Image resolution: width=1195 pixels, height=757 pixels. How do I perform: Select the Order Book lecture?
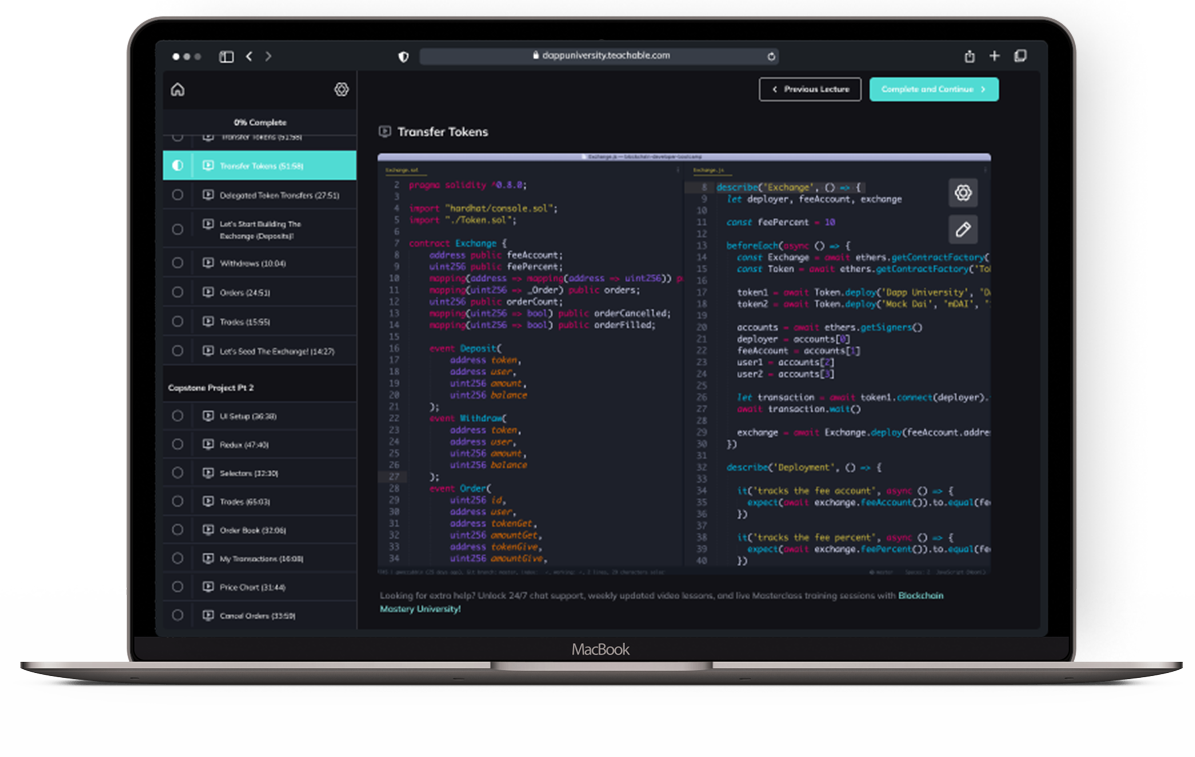click(x=252, y=530)
